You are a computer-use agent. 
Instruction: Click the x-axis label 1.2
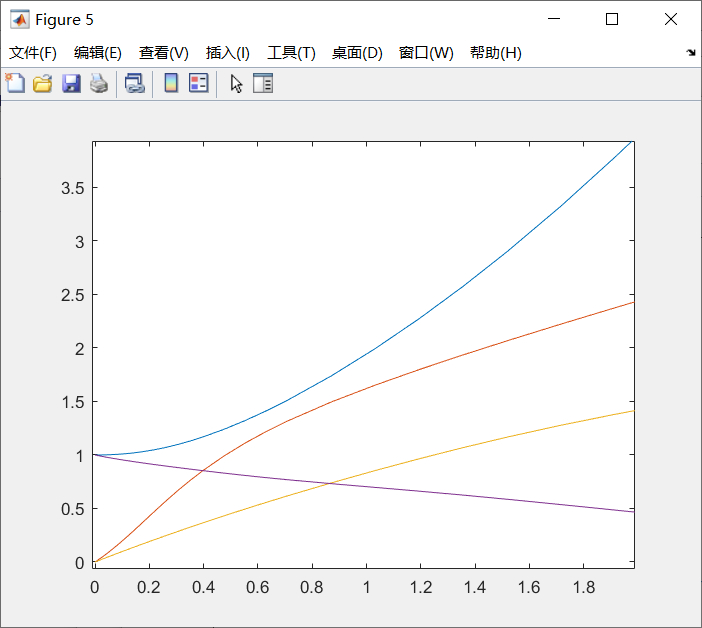(421, 587)
